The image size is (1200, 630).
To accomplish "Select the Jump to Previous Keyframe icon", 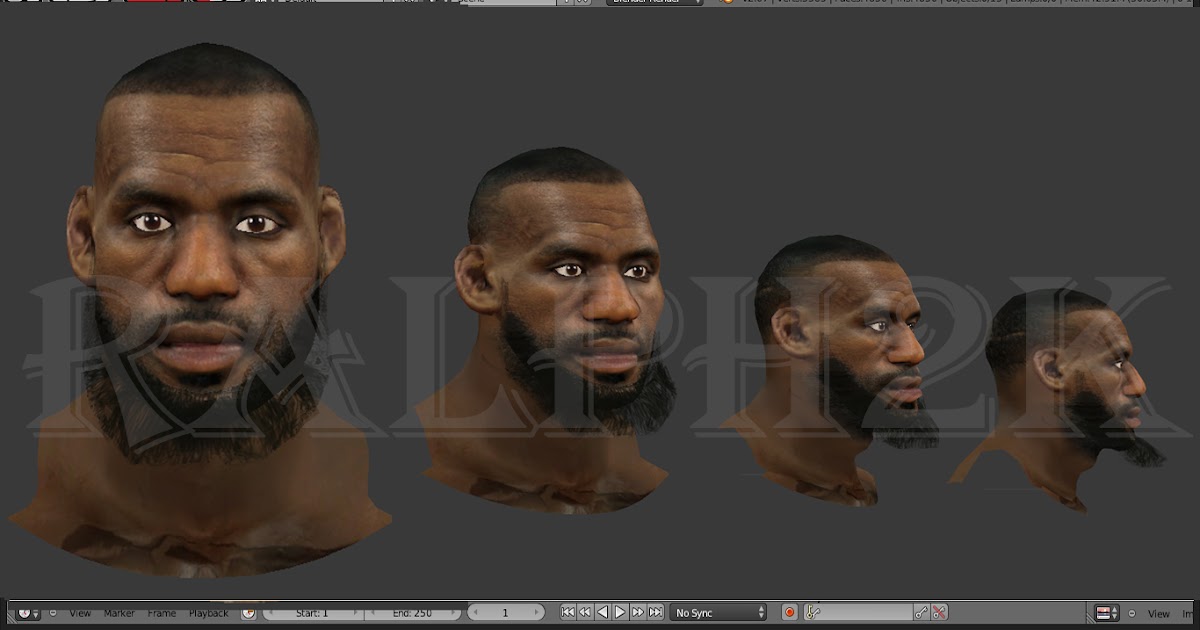I will (585, 613).
